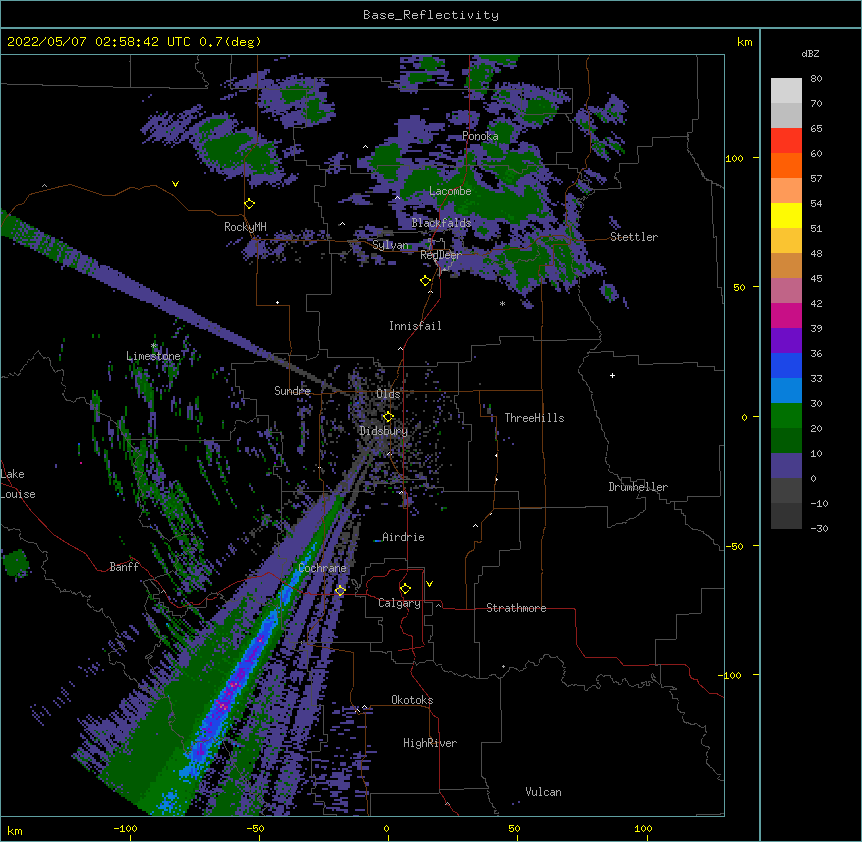The width and height of the screenshot is (862, 842).
Task: Click the bottom axis 50 km tick label
Action: click(514, 829)
